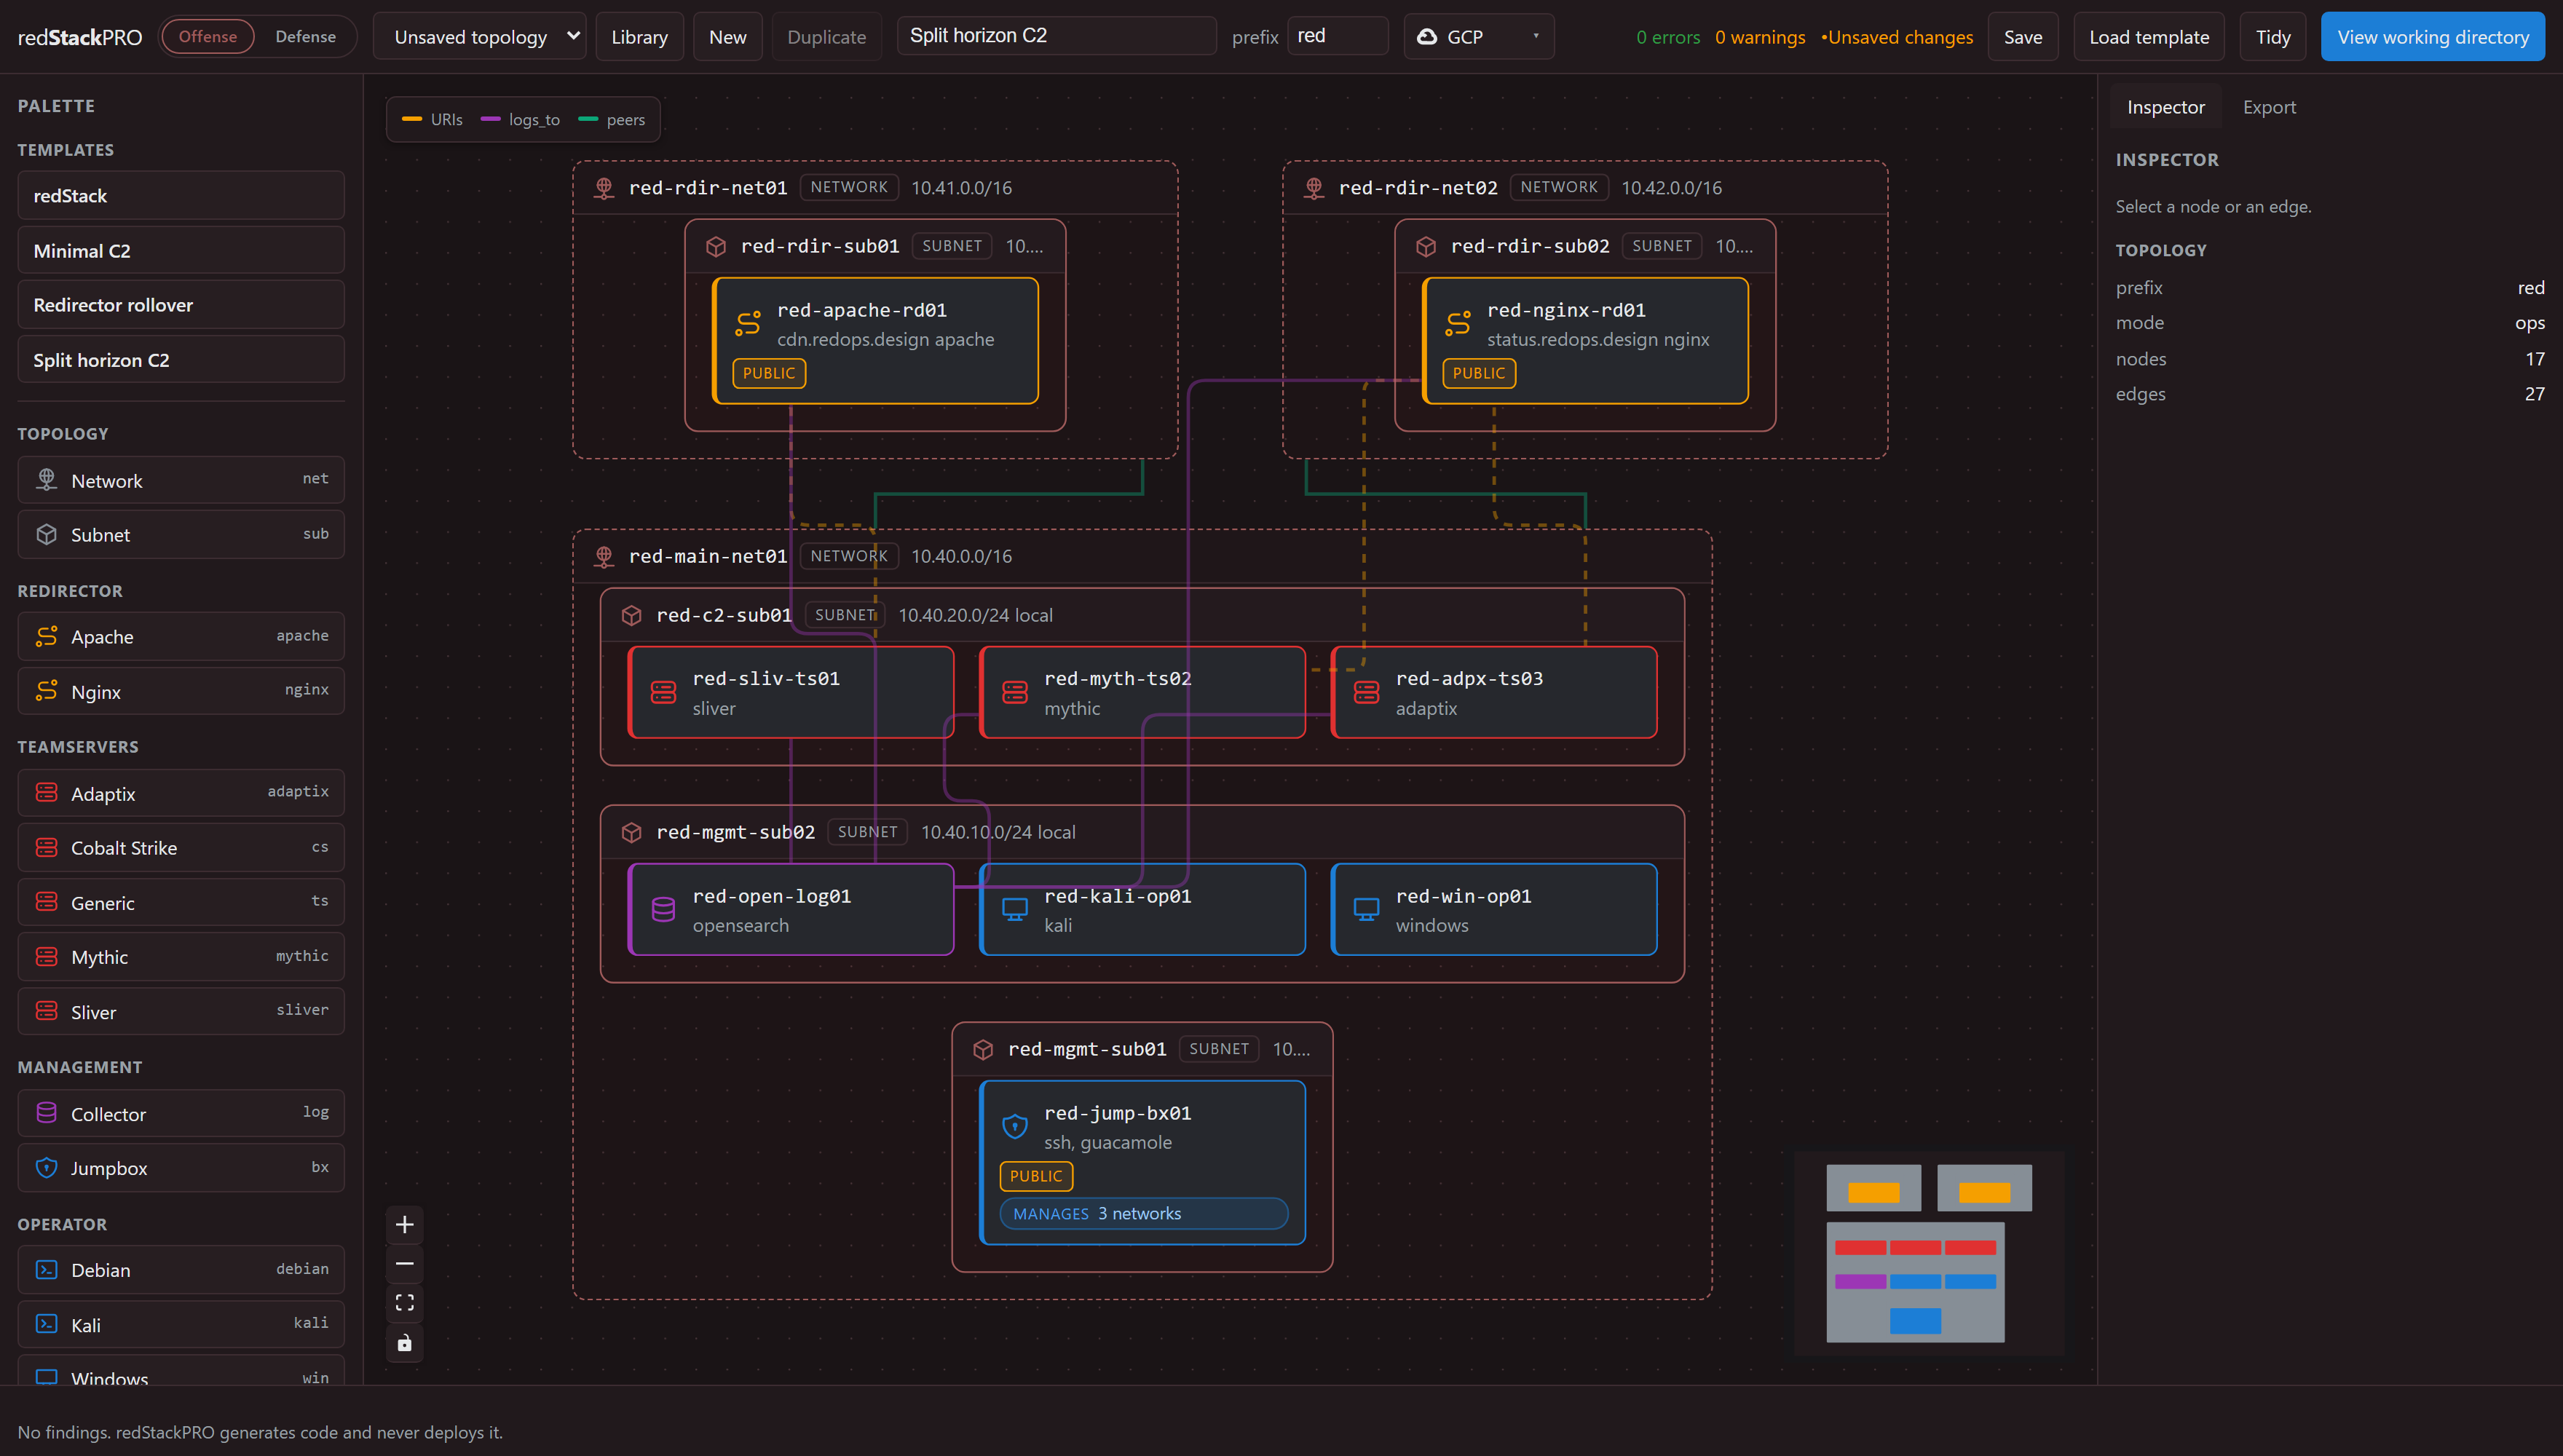The height and width of the screenshot is (1456, 2563).
Task: Select the Nginx redirector palette item
Action: (x=181, y=691)
